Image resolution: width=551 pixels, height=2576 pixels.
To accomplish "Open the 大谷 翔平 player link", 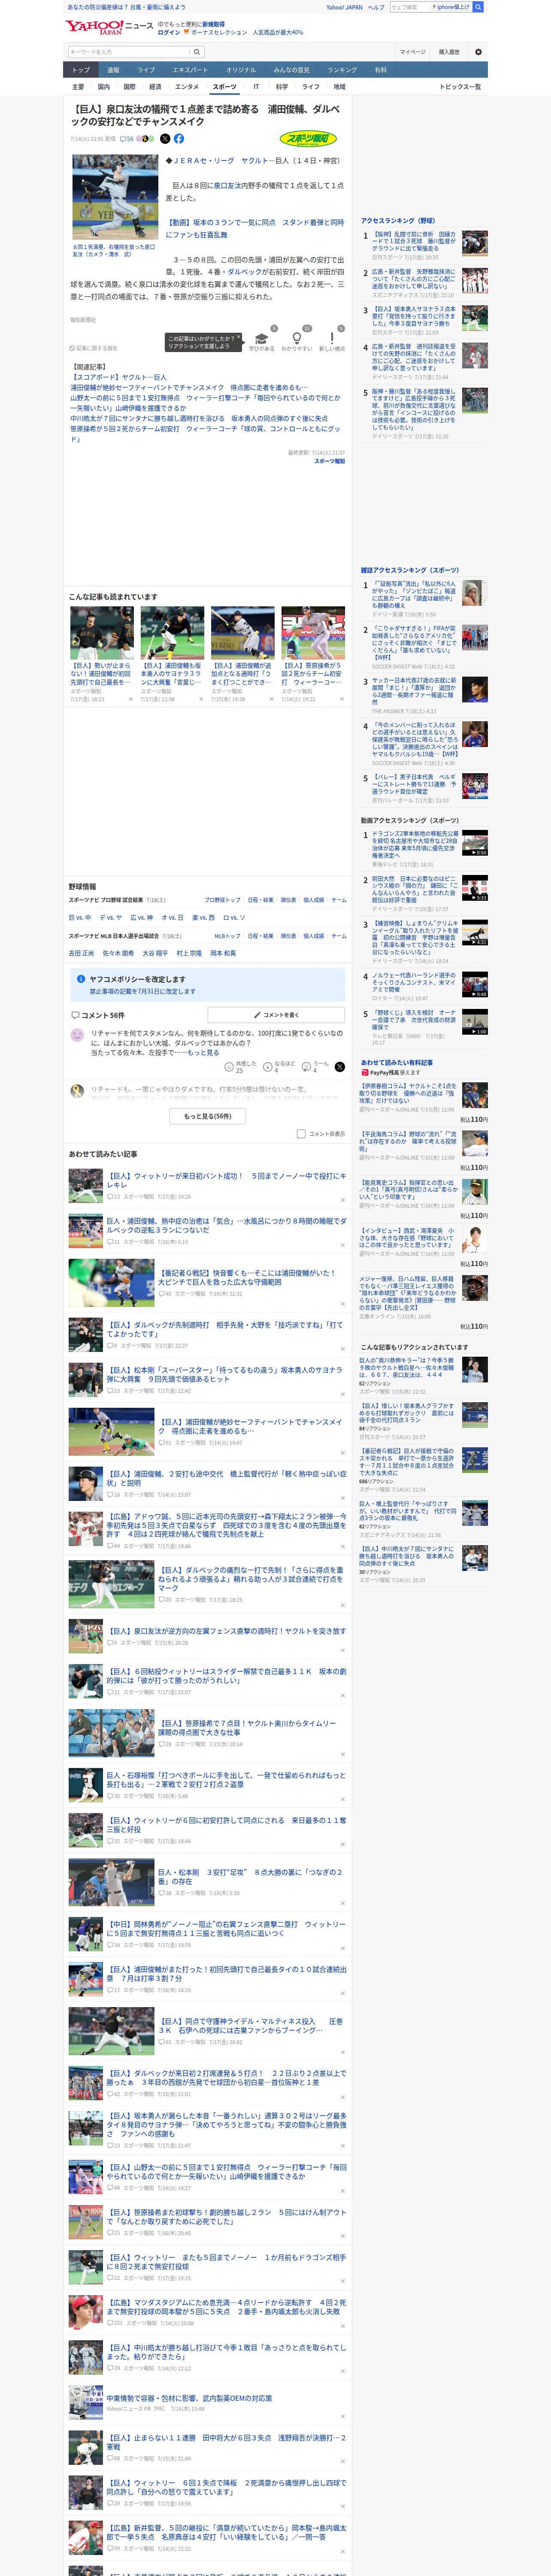I will (155, 954).
